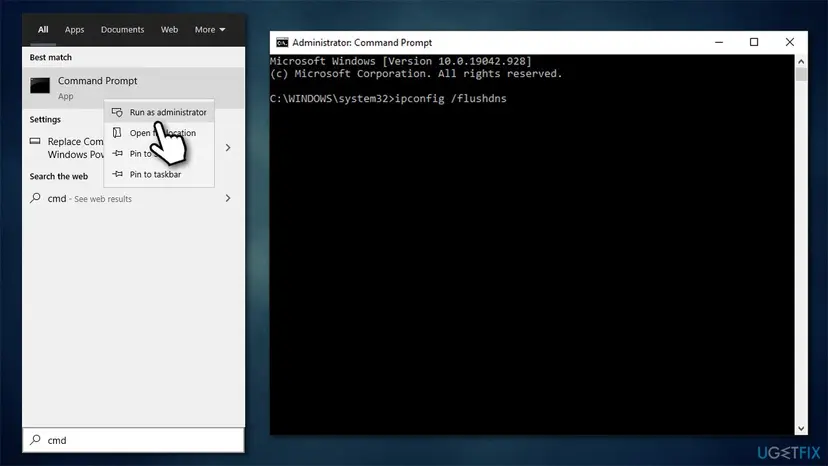Viewport: 828px width, 466px height.
Task: Click the Run as administrator shield icon
Action: [117, 112]
